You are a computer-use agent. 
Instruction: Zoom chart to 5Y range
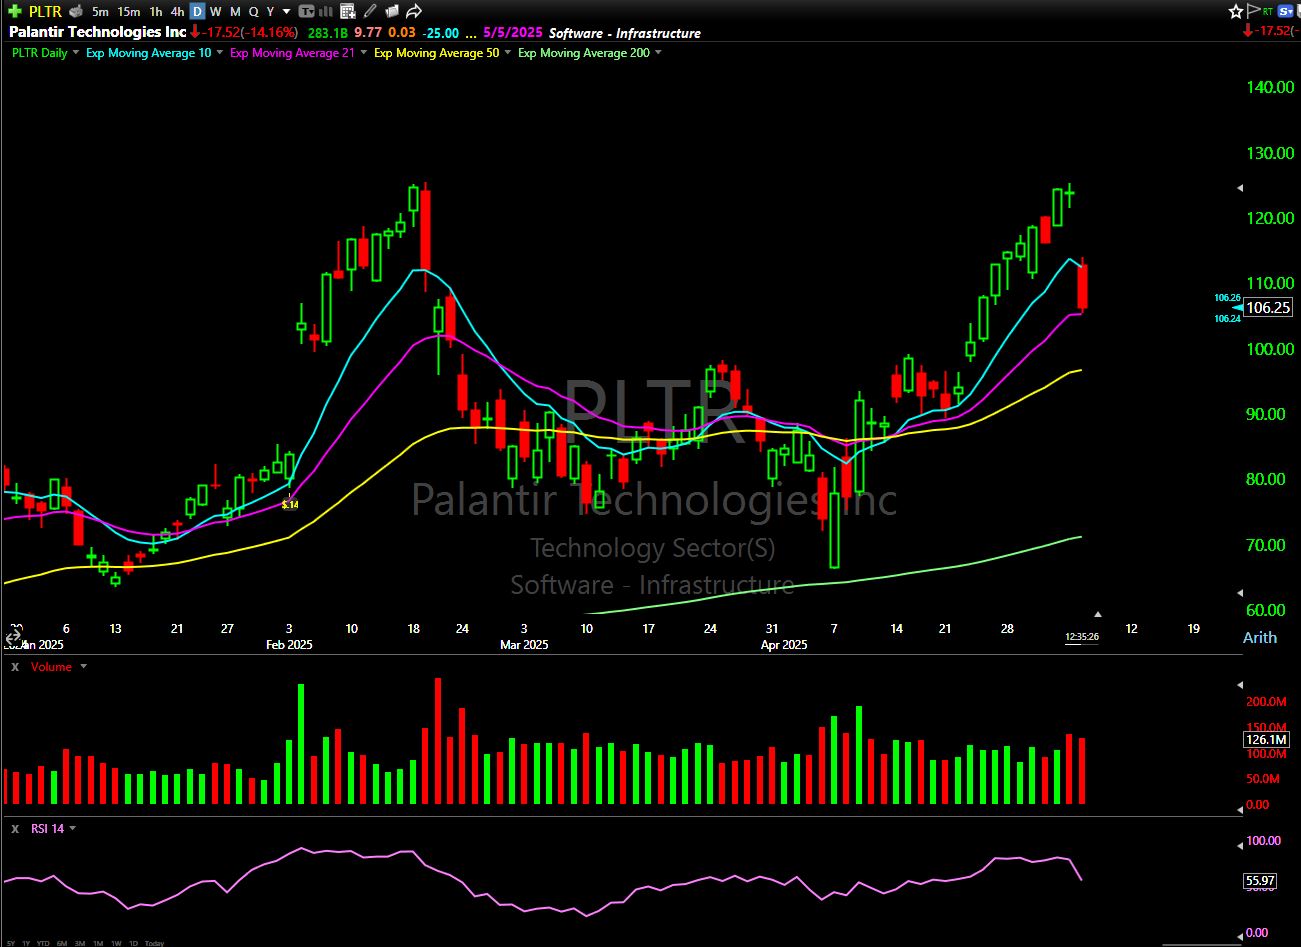pyautogui.click(x=11, y=943)
